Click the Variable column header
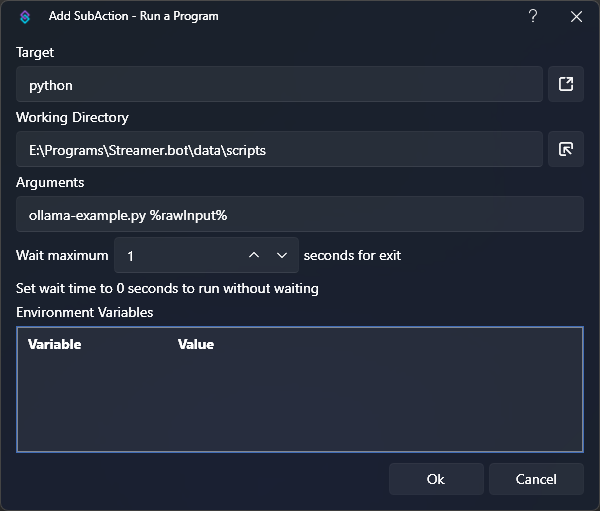This screenshot has height=511, width=600. (55, 344)
